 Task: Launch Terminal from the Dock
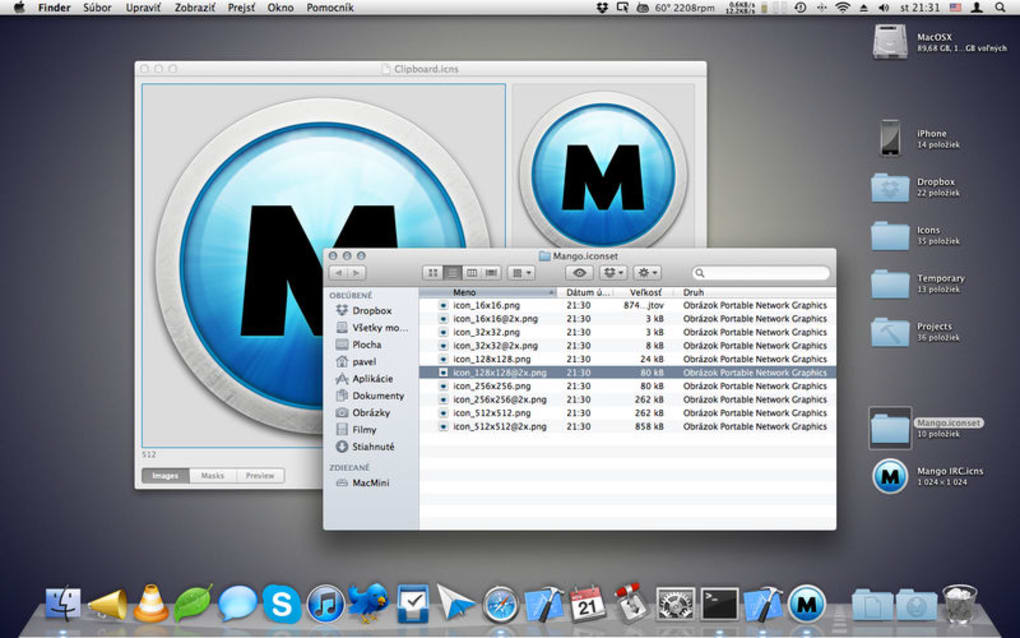click(718, 604)
